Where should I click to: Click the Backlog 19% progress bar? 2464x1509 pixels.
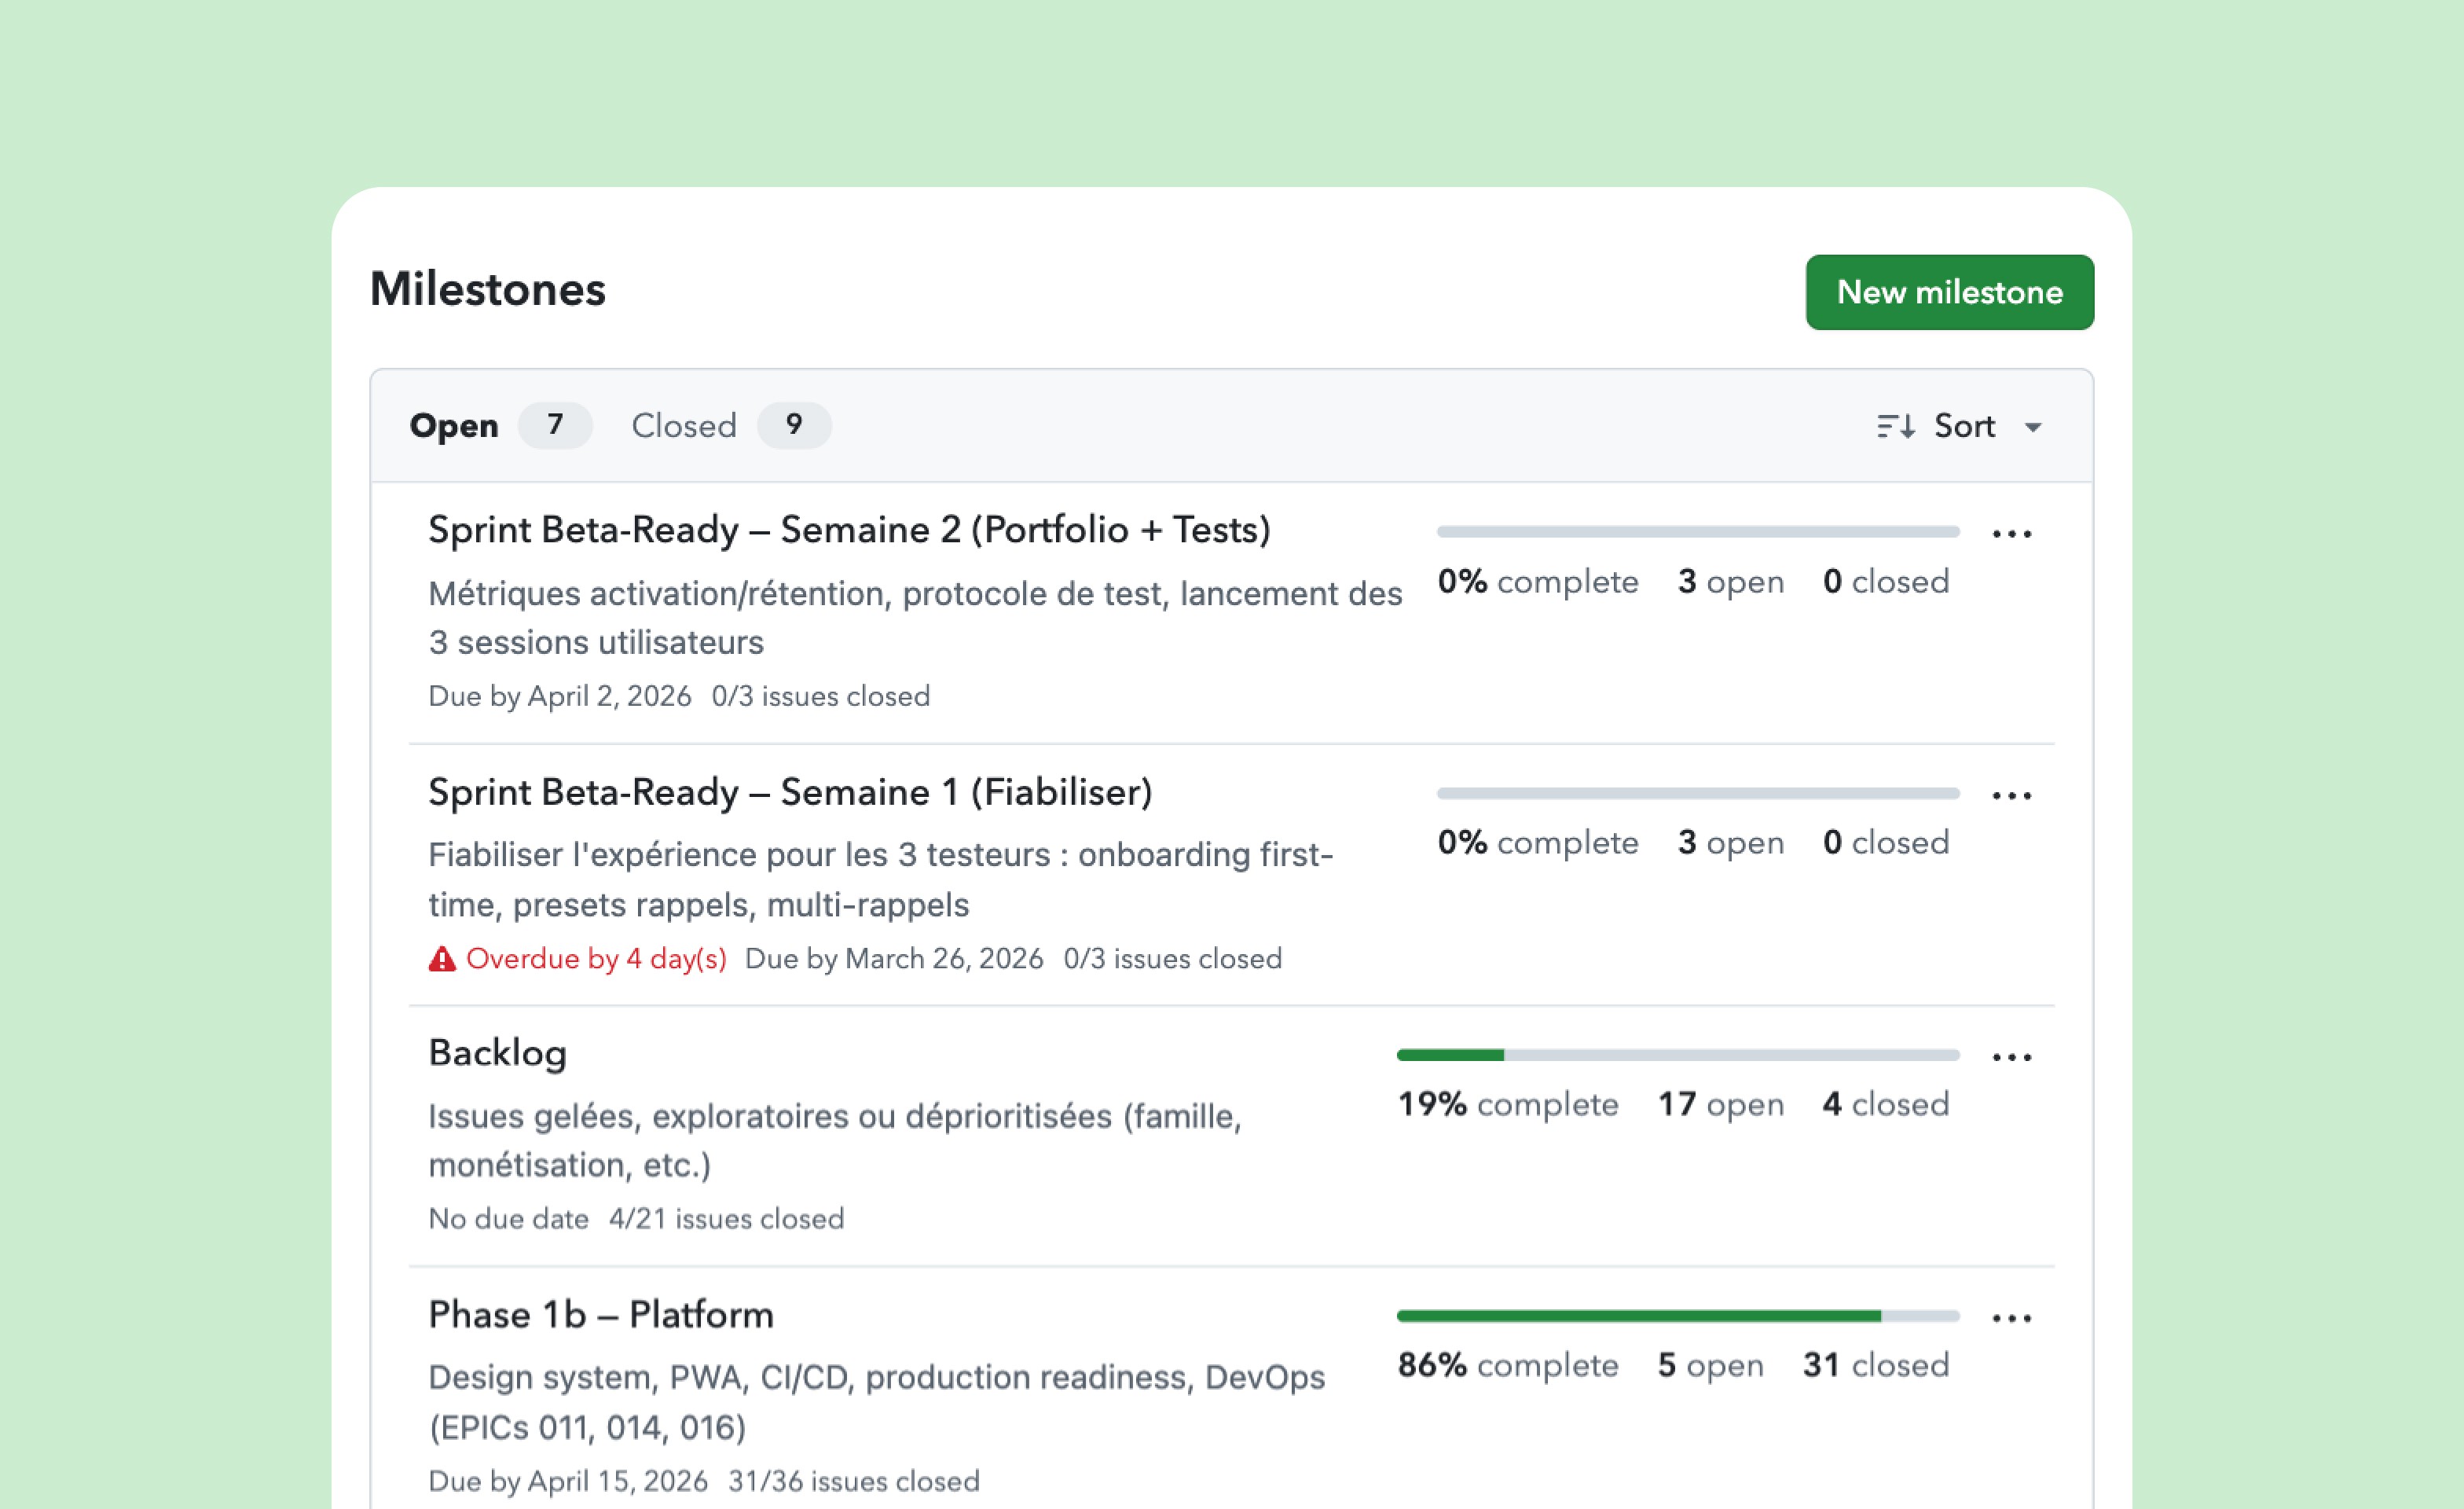pyautogui.click(x=1677, y=1055)
